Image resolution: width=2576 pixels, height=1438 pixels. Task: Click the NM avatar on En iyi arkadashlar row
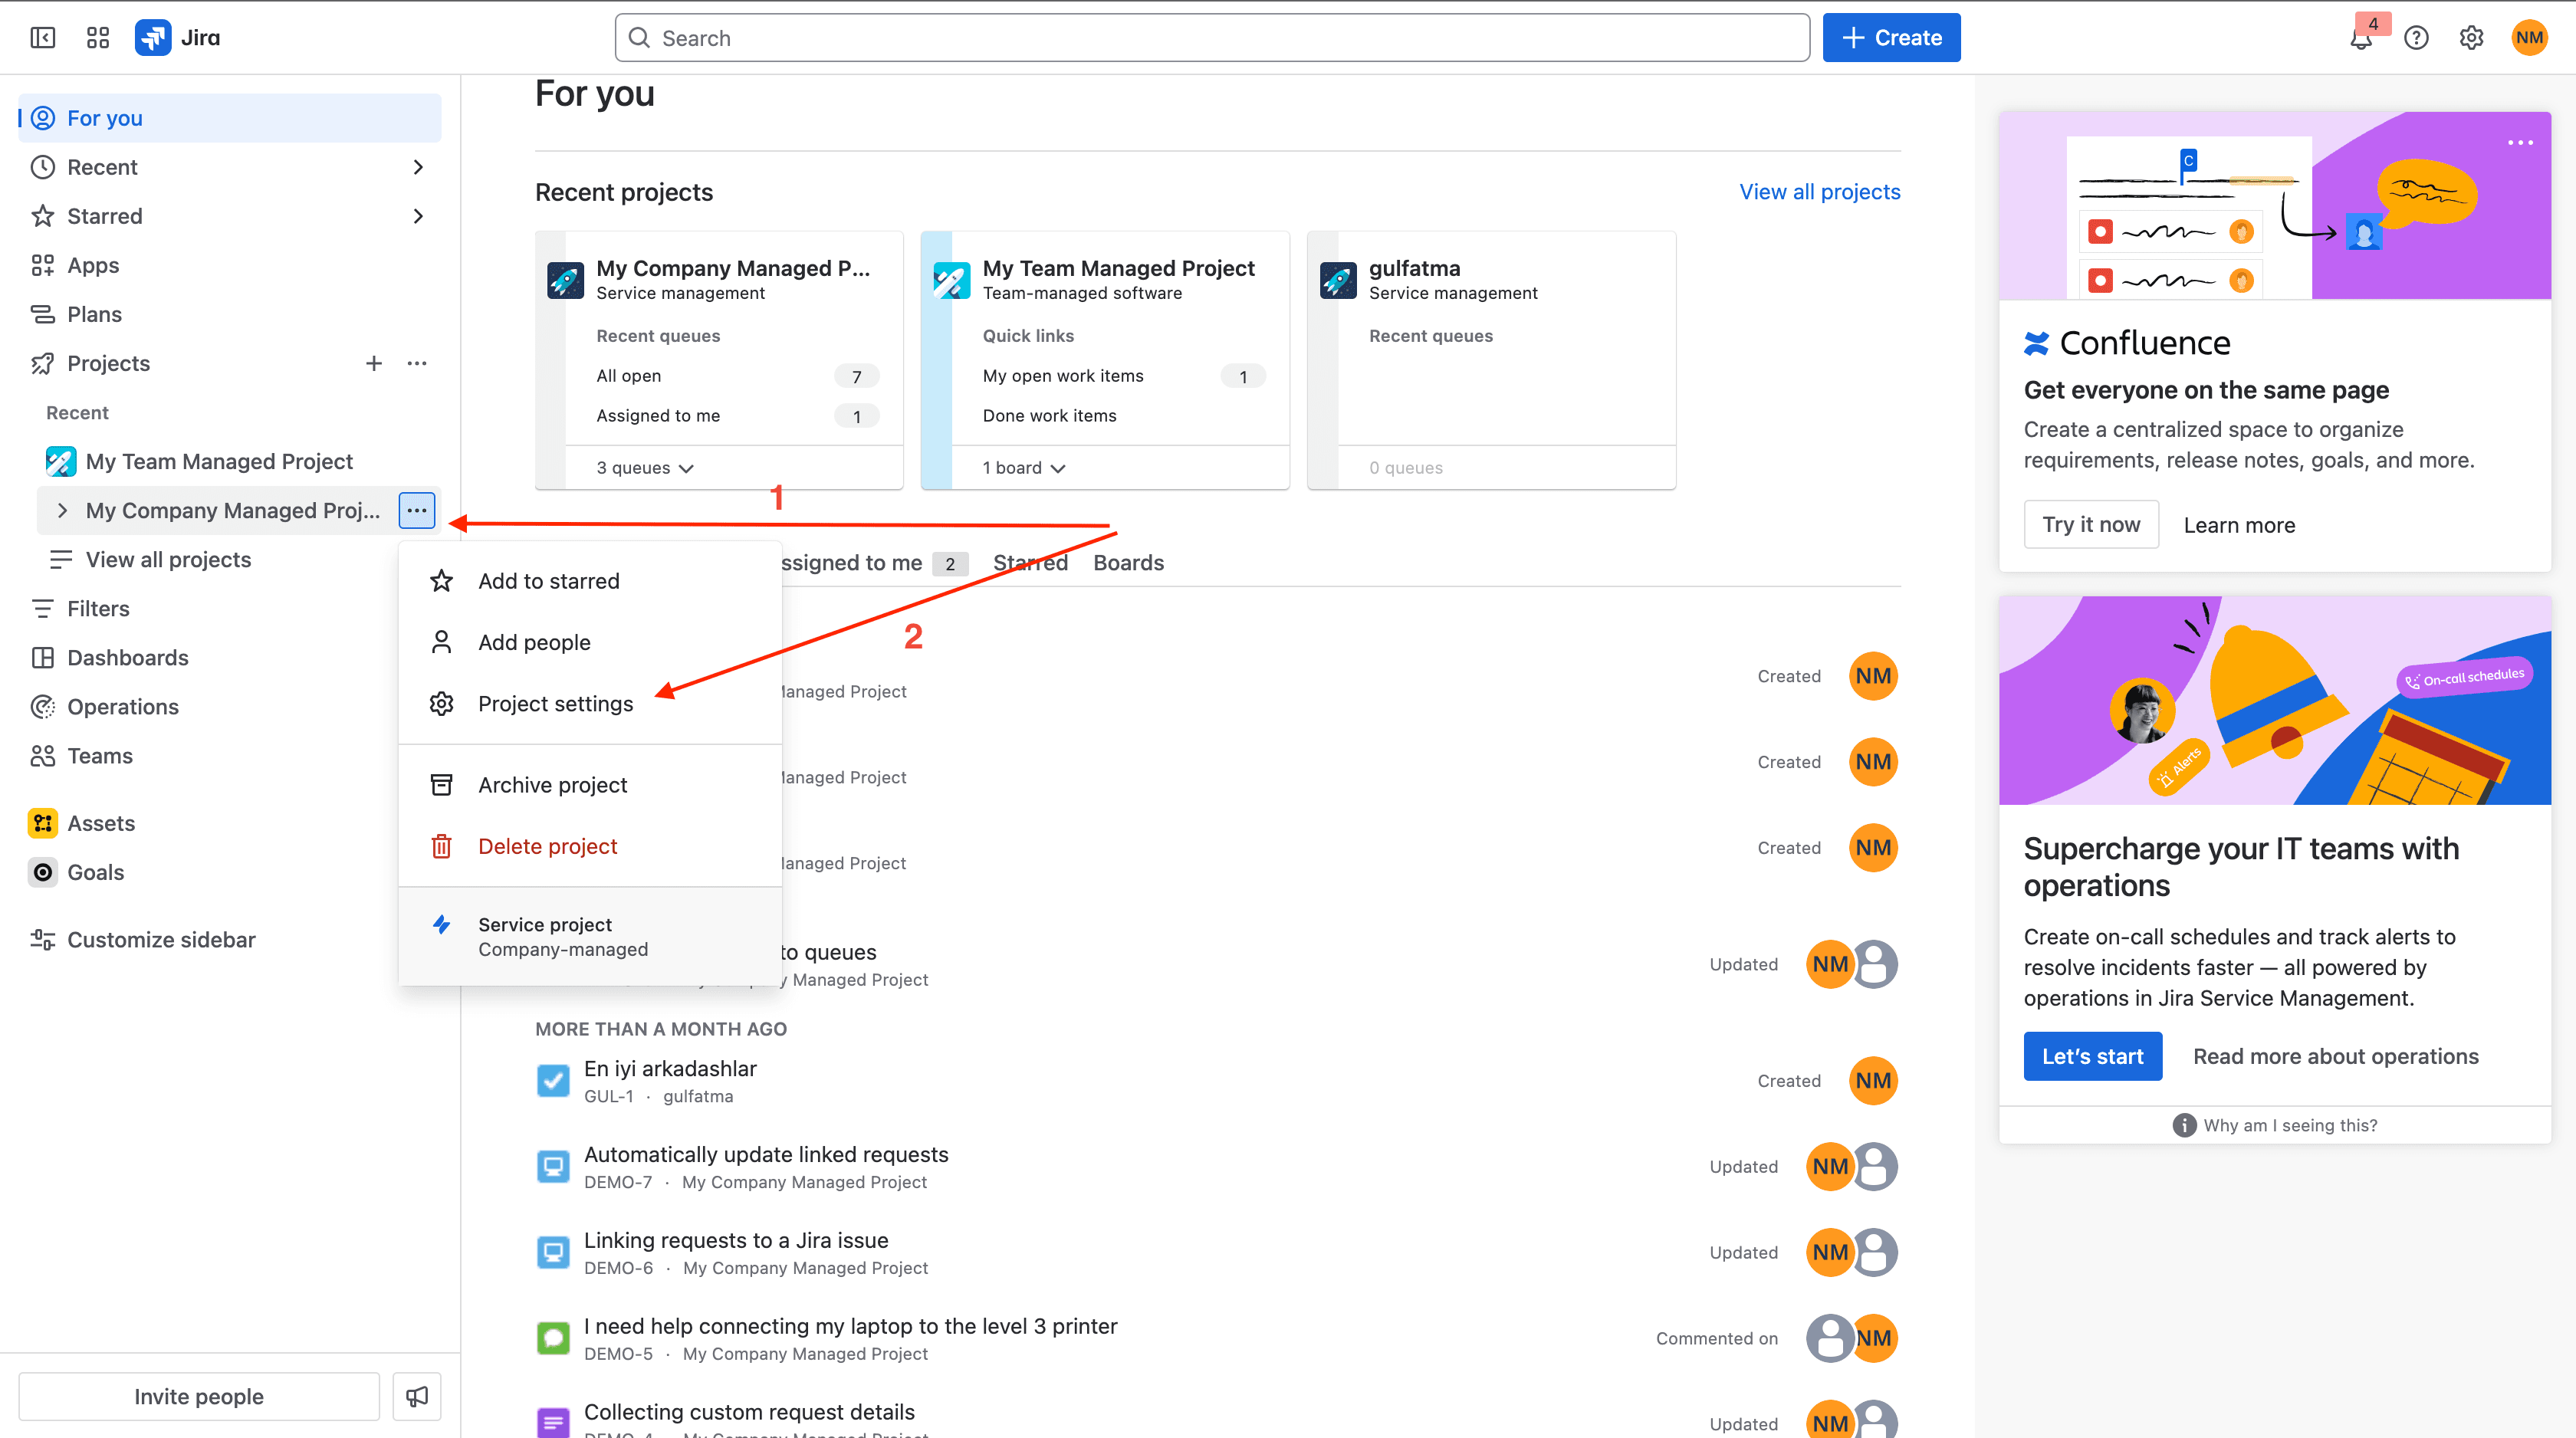pos(1873,1081)
